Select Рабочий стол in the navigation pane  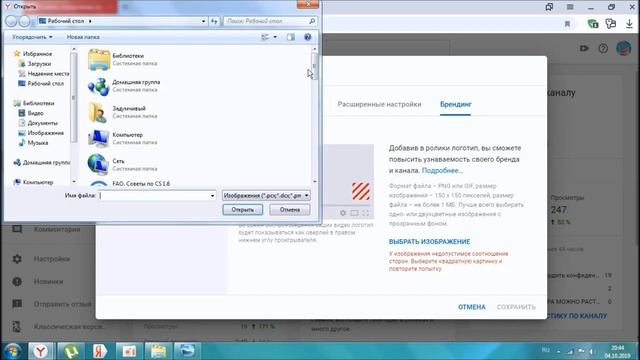pos(41,83)
